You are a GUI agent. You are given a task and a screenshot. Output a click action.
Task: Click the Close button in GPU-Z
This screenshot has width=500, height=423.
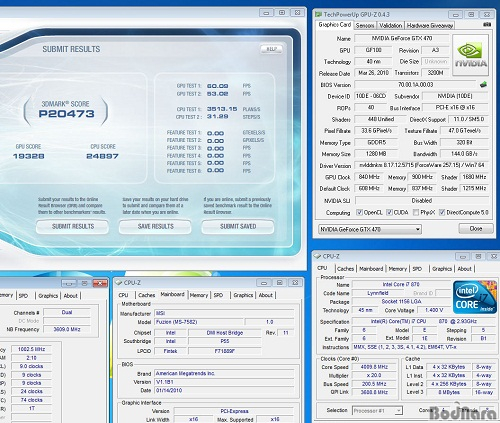(476, 229)
